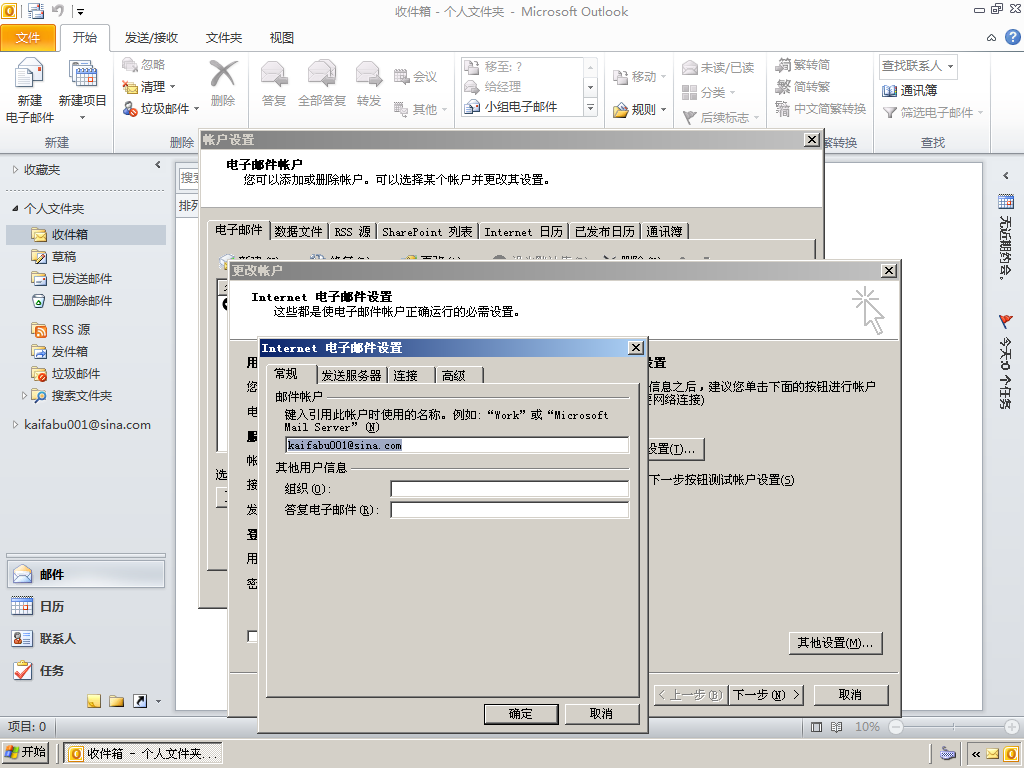The height and width of the screenshot is (768, 1024).
Task: Collapse the Personal Folders (个人文件夹) tree
Action: [16, 209]
